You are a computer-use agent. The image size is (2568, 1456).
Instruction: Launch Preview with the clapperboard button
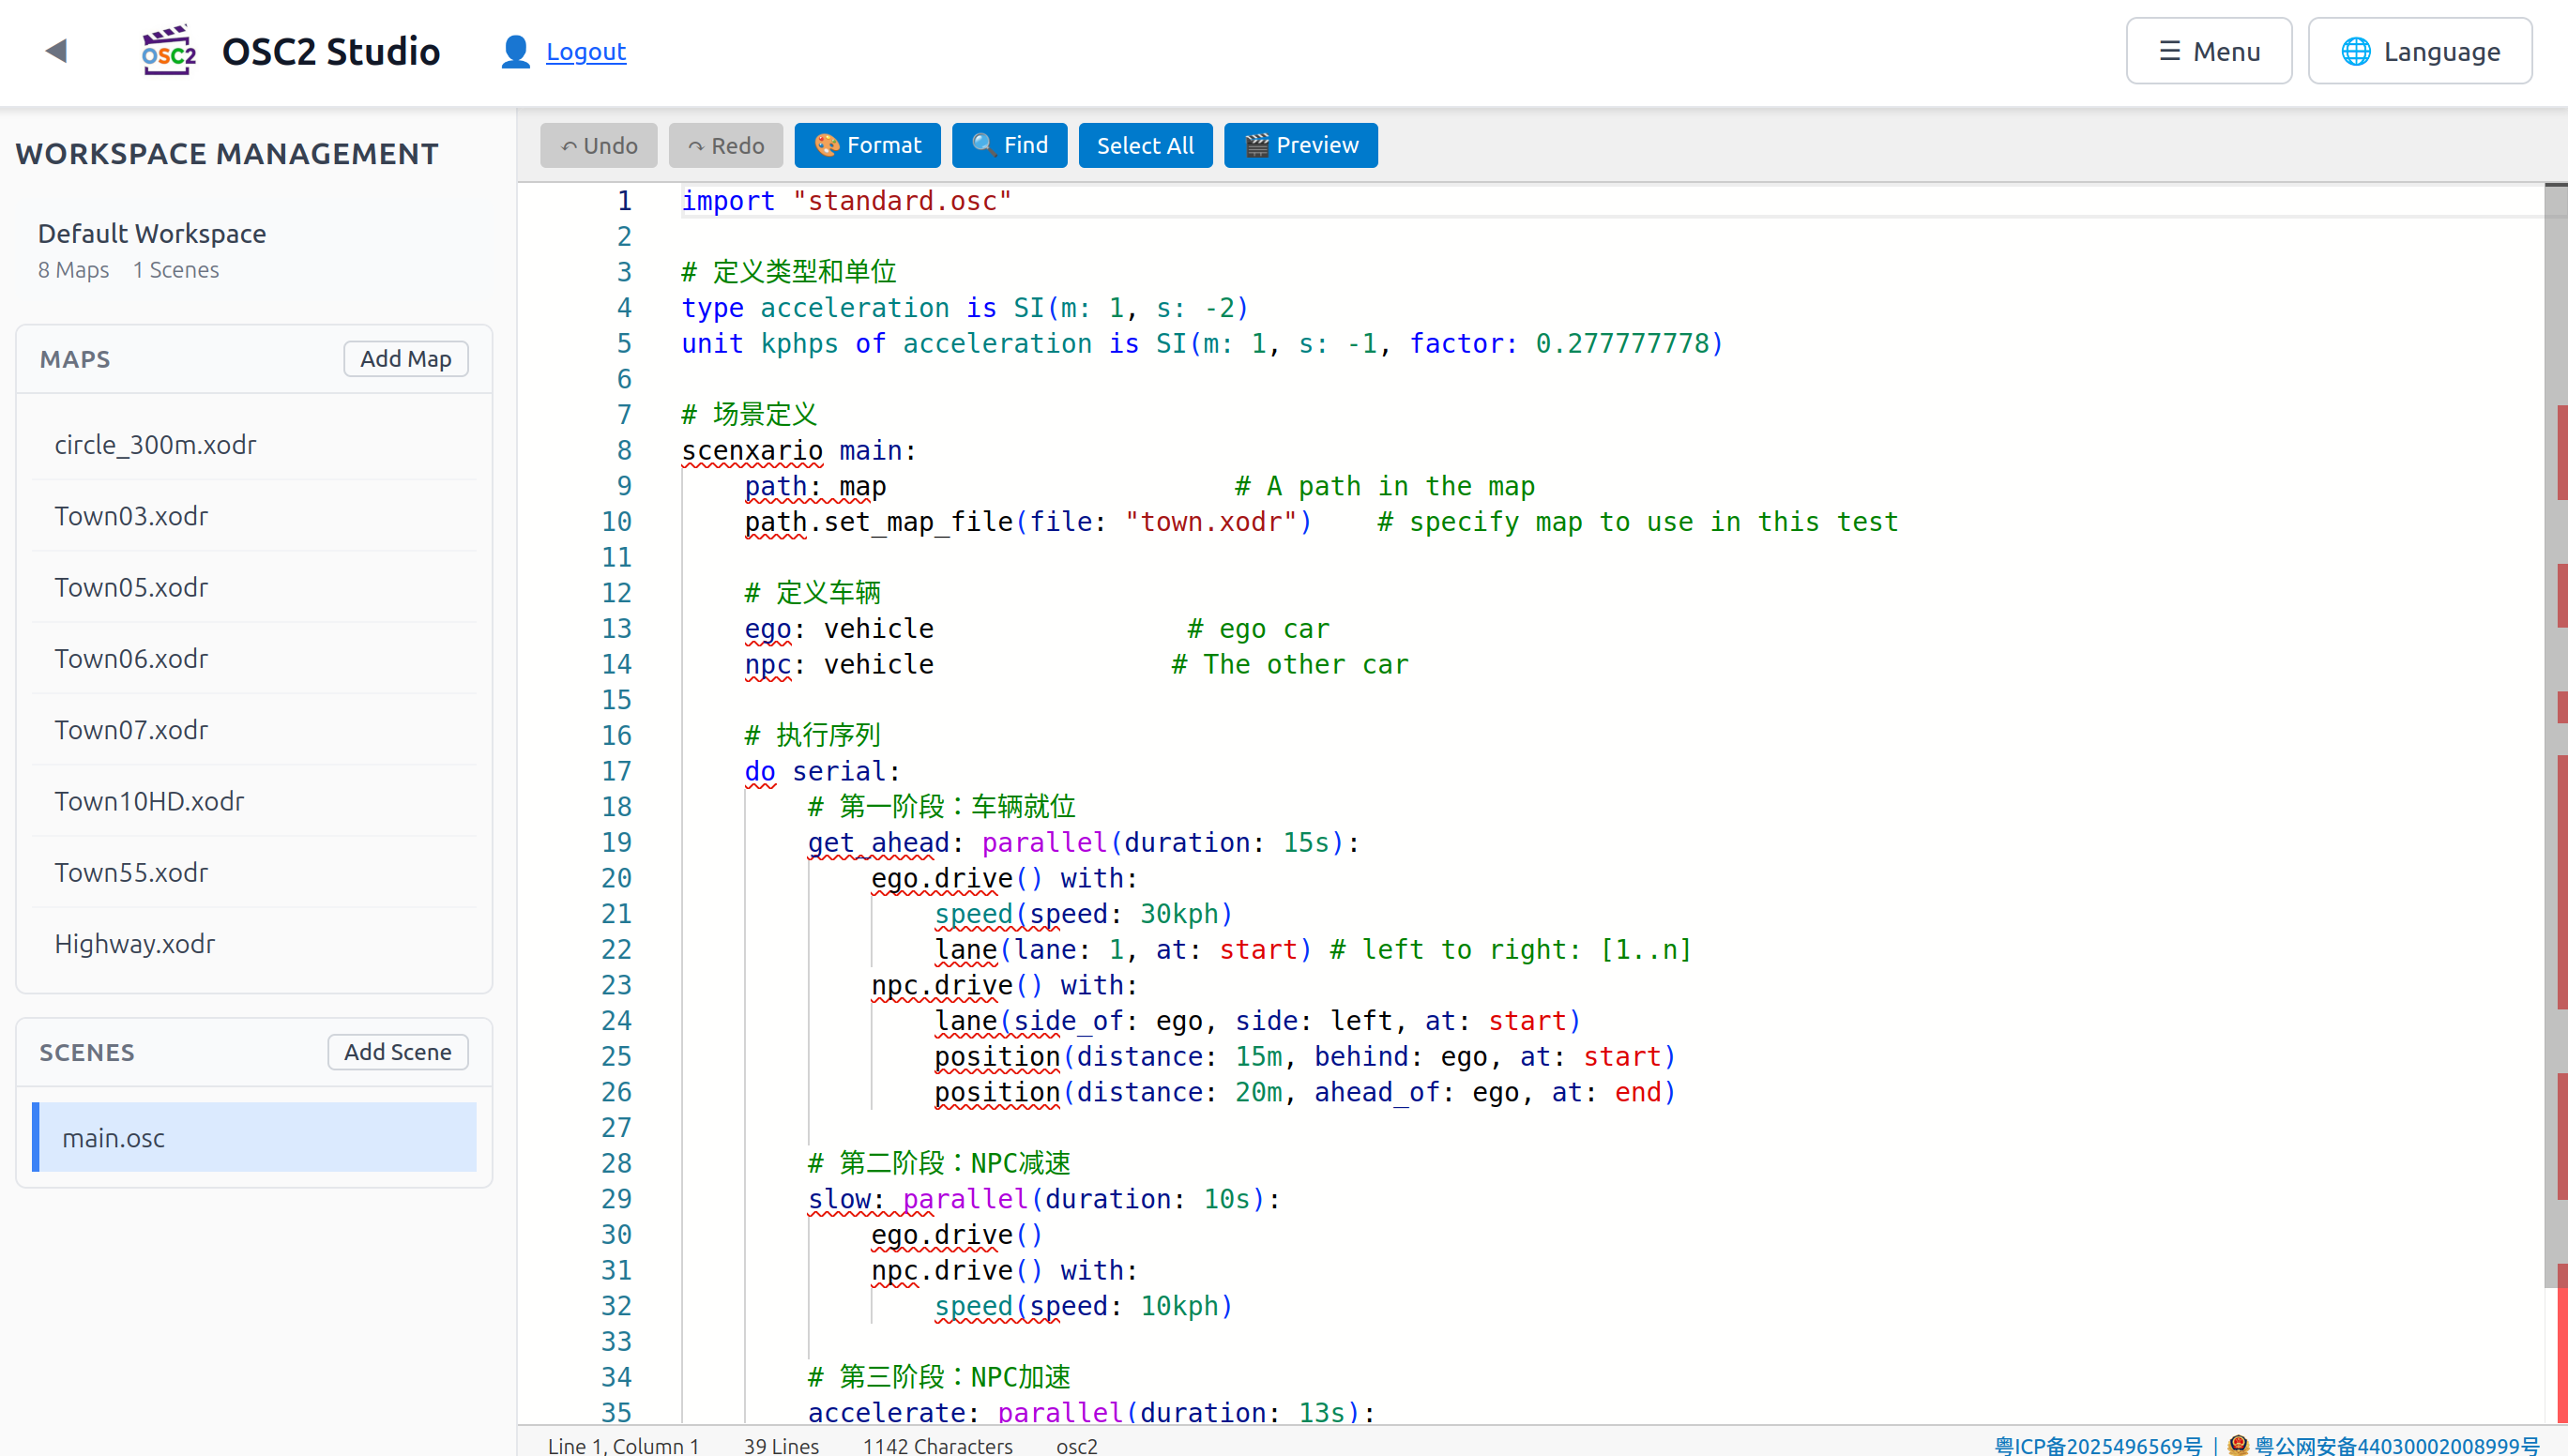point(1300,145)
